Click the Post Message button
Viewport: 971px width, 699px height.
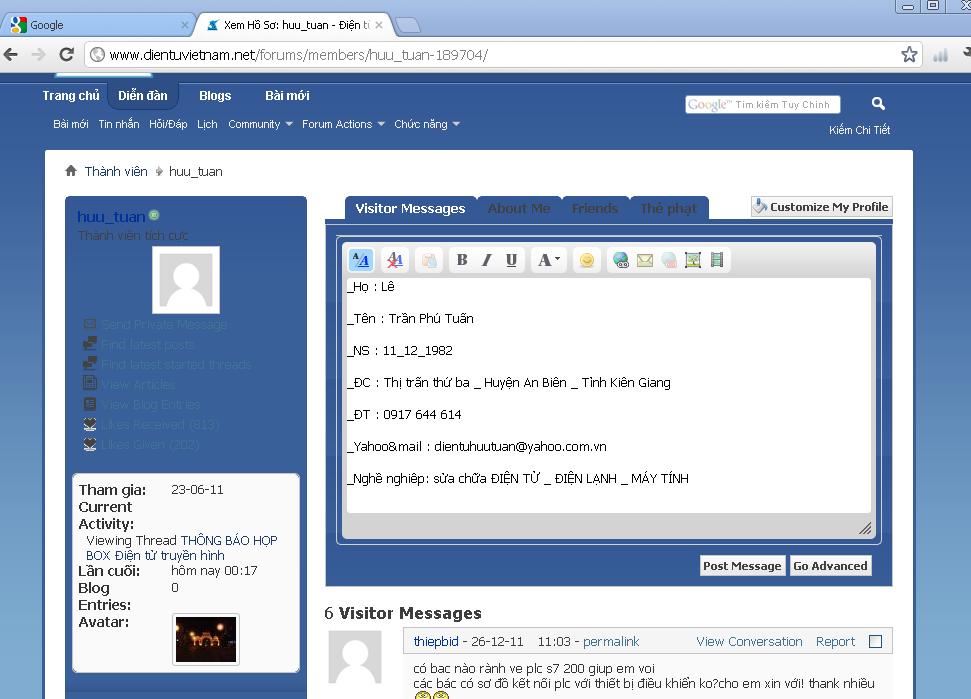[742, 566]
